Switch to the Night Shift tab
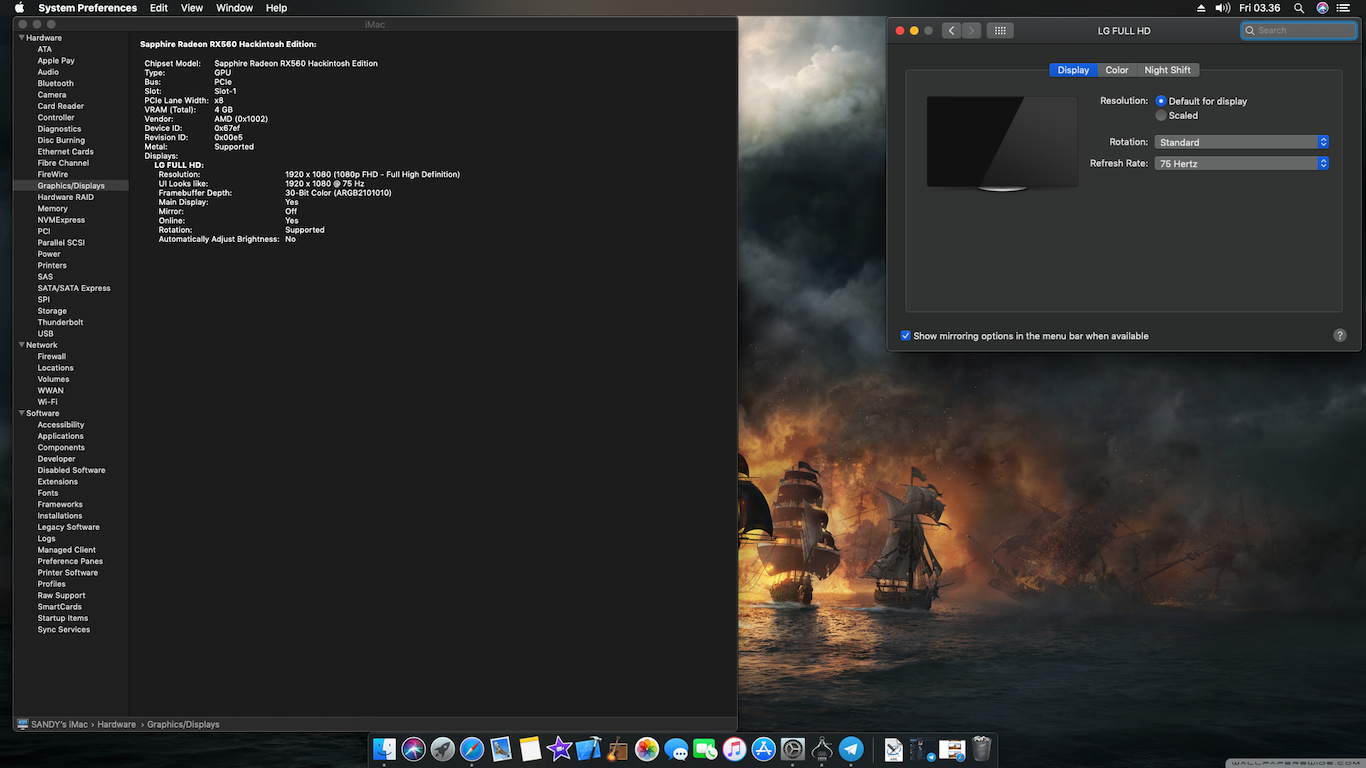The height and width of the screenshot is (768, 1366). pos(1168,70)
